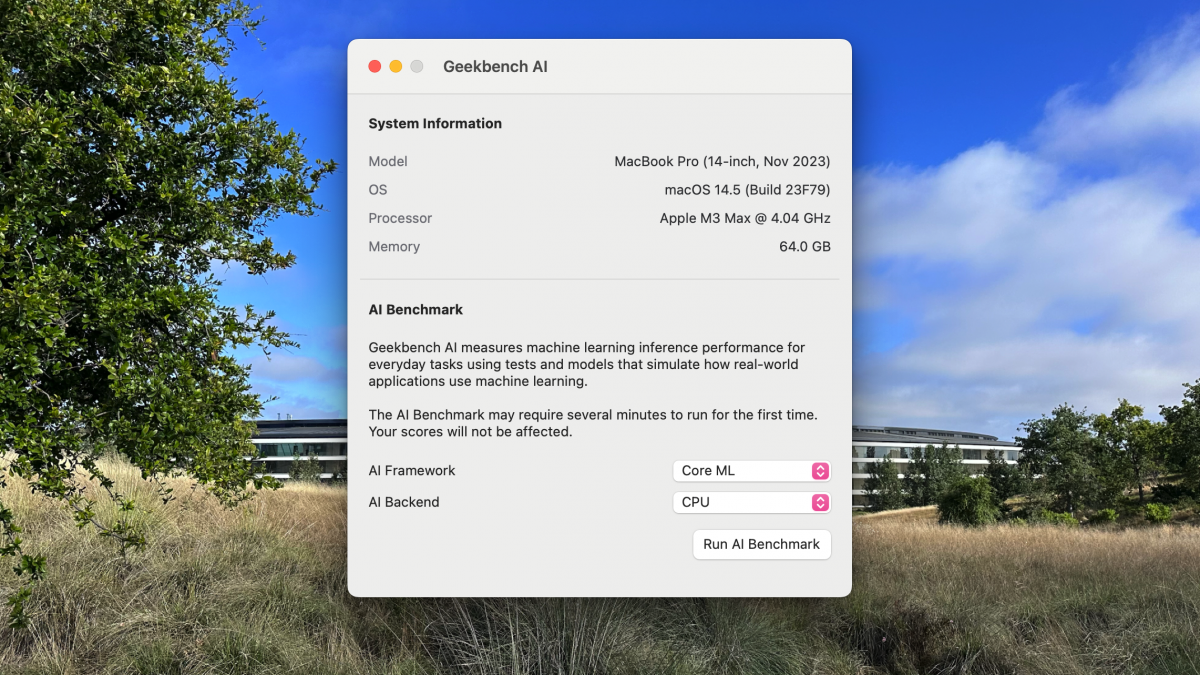This screenshot has height=675, width=1200.
Task: Minimize the Geekbench AI window
Action: [396, 66]
